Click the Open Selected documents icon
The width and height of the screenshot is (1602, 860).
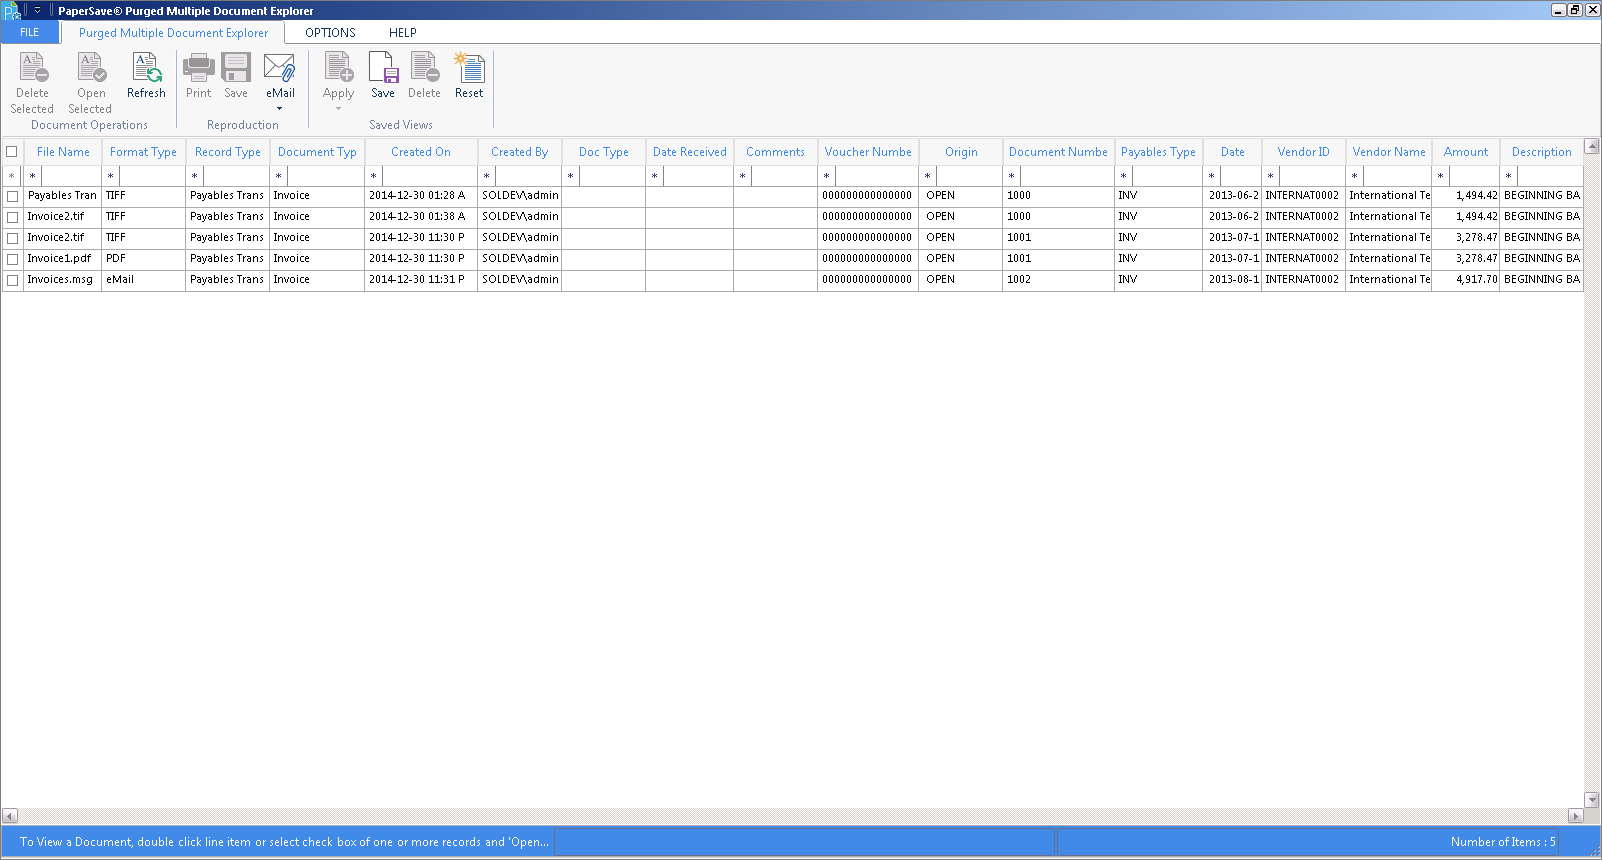[x=91, y=68]
